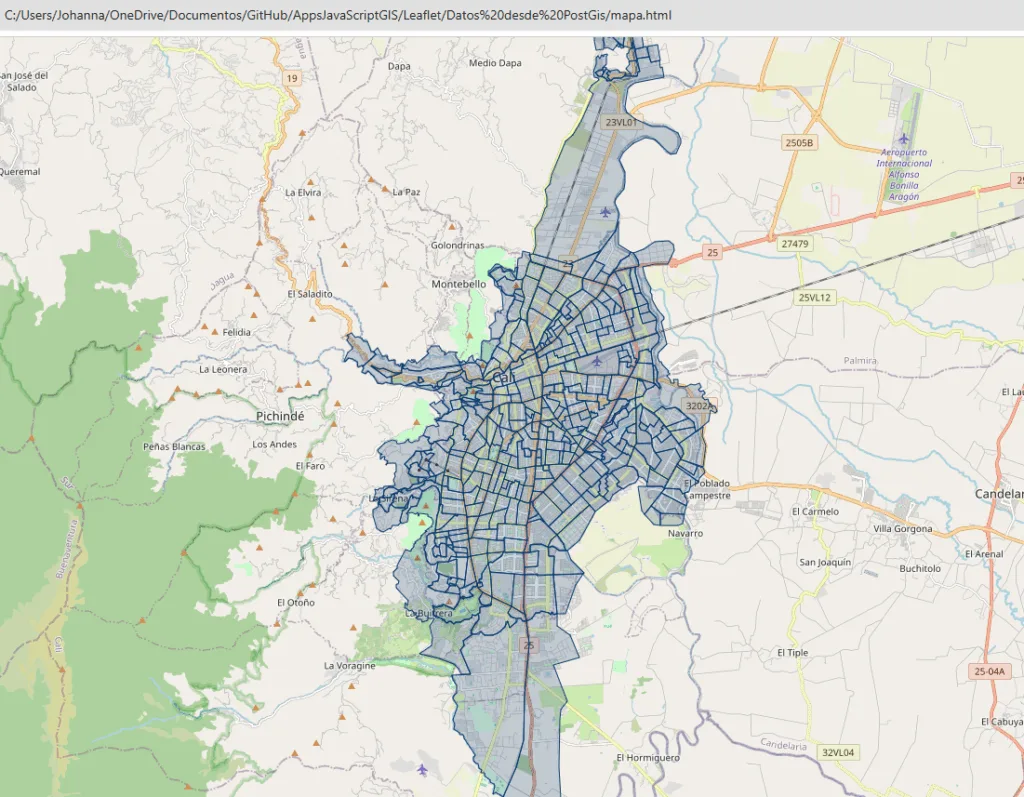
Task: Click the 23VL01 road shield
Action: tap(620, 122)
